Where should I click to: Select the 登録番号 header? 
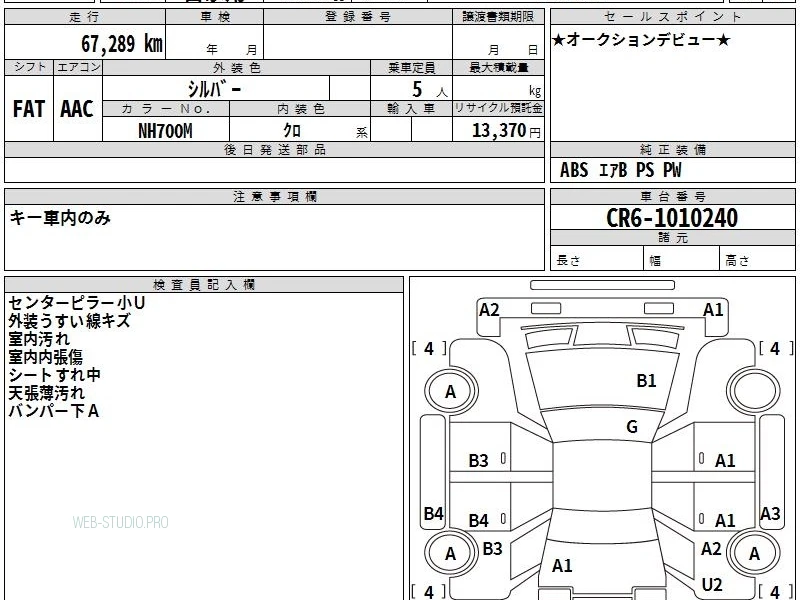[358, 17]
